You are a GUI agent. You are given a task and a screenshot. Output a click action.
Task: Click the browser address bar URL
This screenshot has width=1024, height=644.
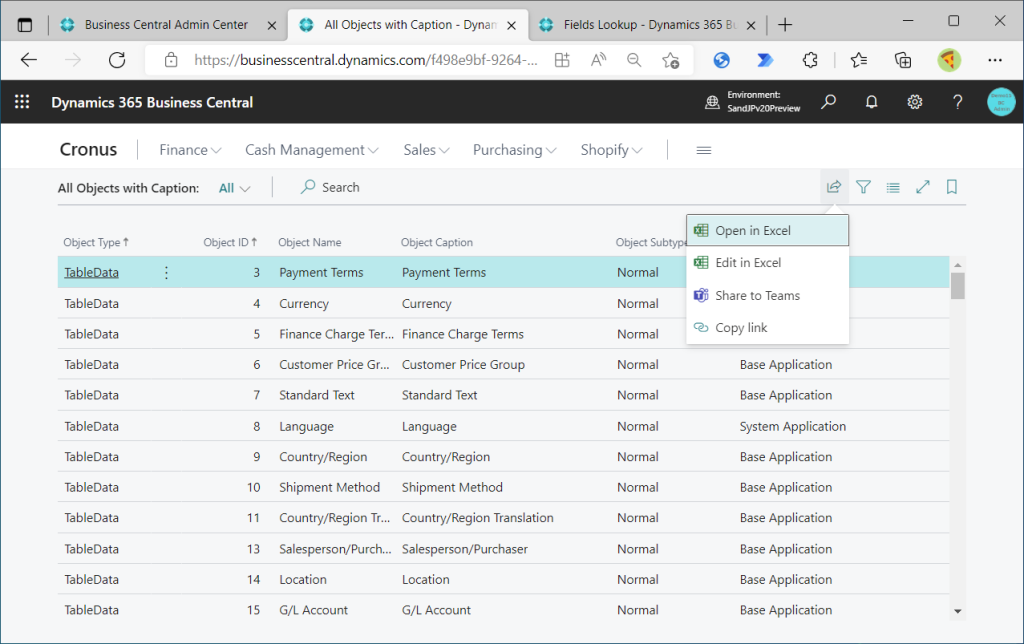click(x=366, y=60)
